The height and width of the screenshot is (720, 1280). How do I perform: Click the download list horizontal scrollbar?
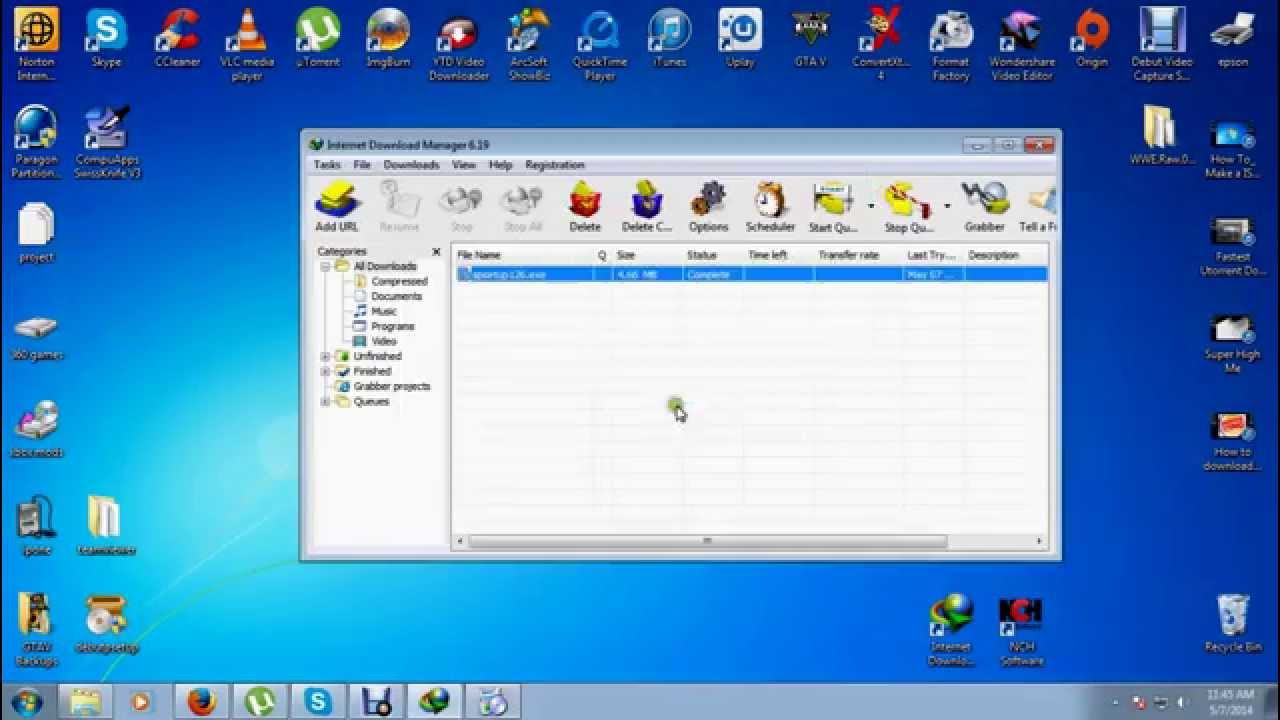tap(707, 541)
